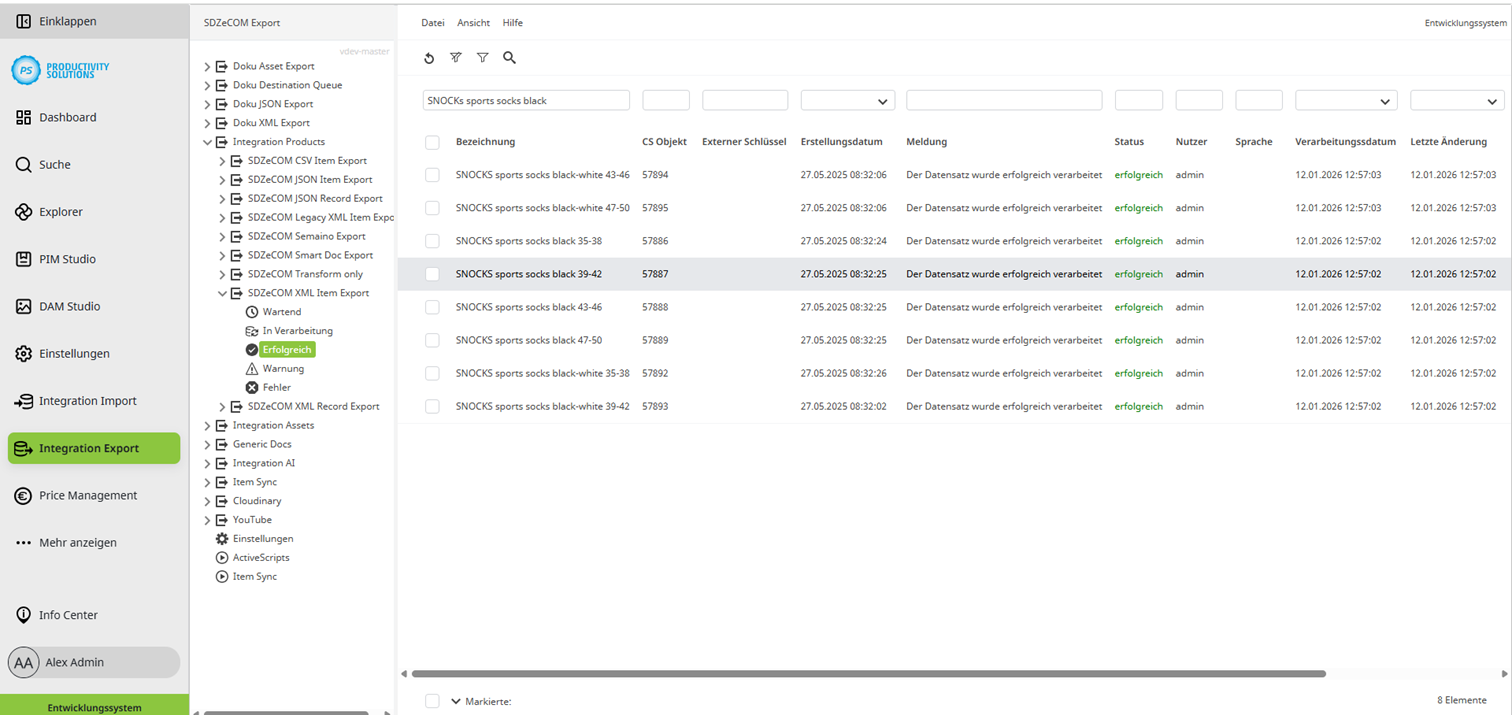Select the Cloudinary tree item
Viewport: 1512px width, 715px height.
click(x=257, y=501)
